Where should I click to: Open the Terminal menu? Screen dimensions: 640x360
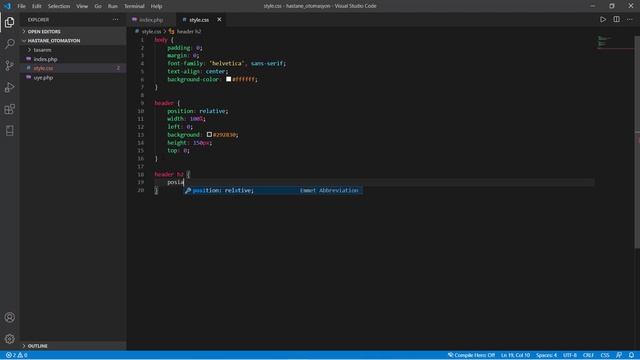tap(134, 6)
